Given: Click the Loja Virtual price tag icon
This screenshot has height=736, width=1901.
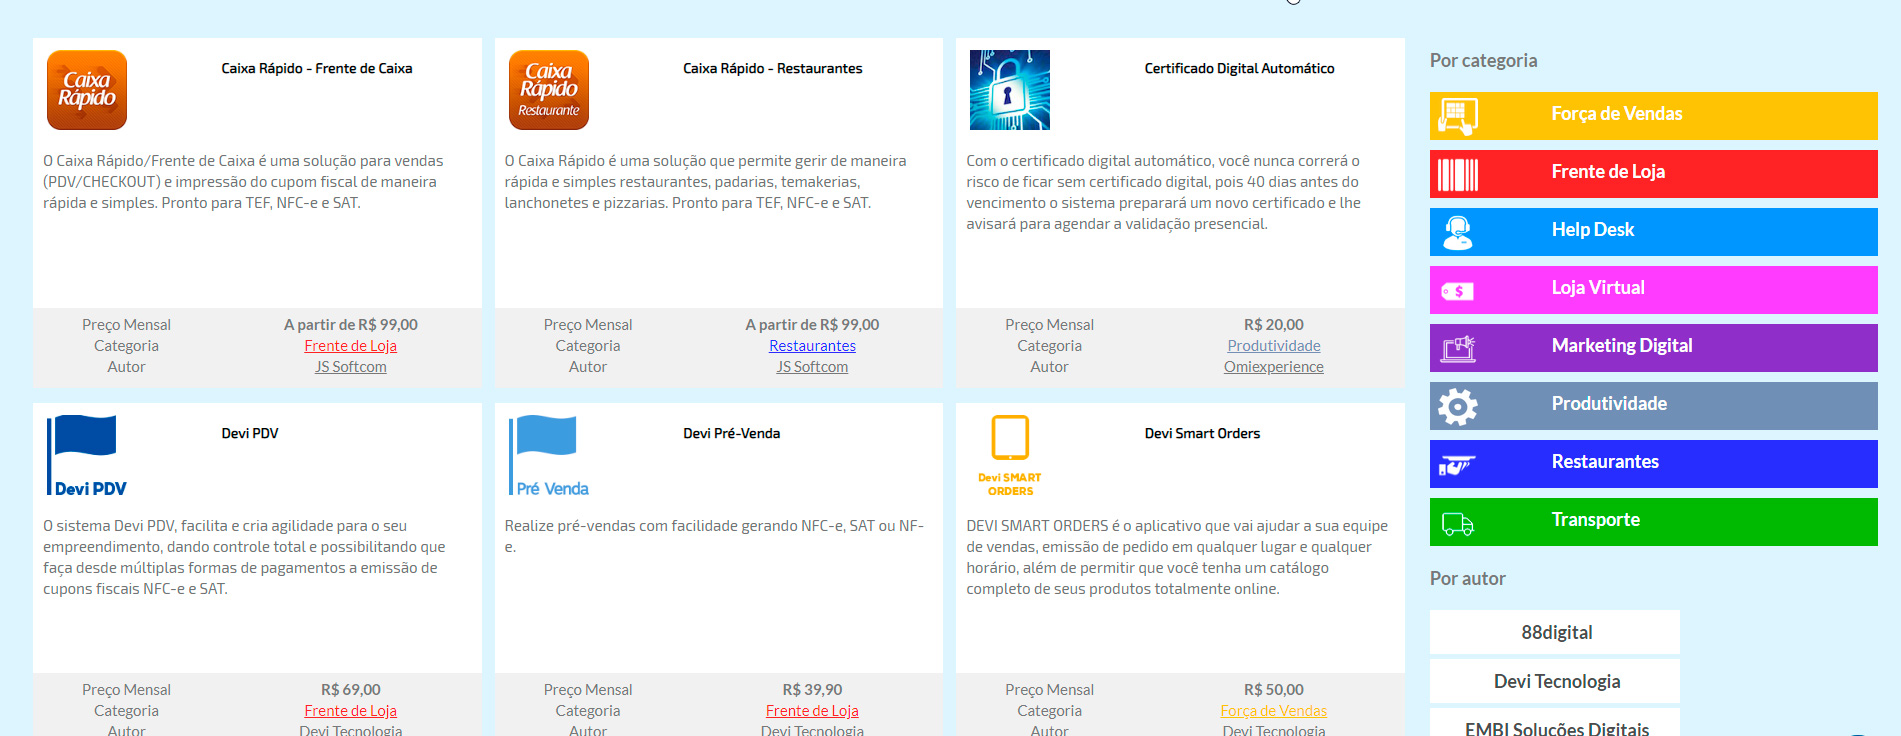Looking at the screenshot, I should pos(1458,291).
